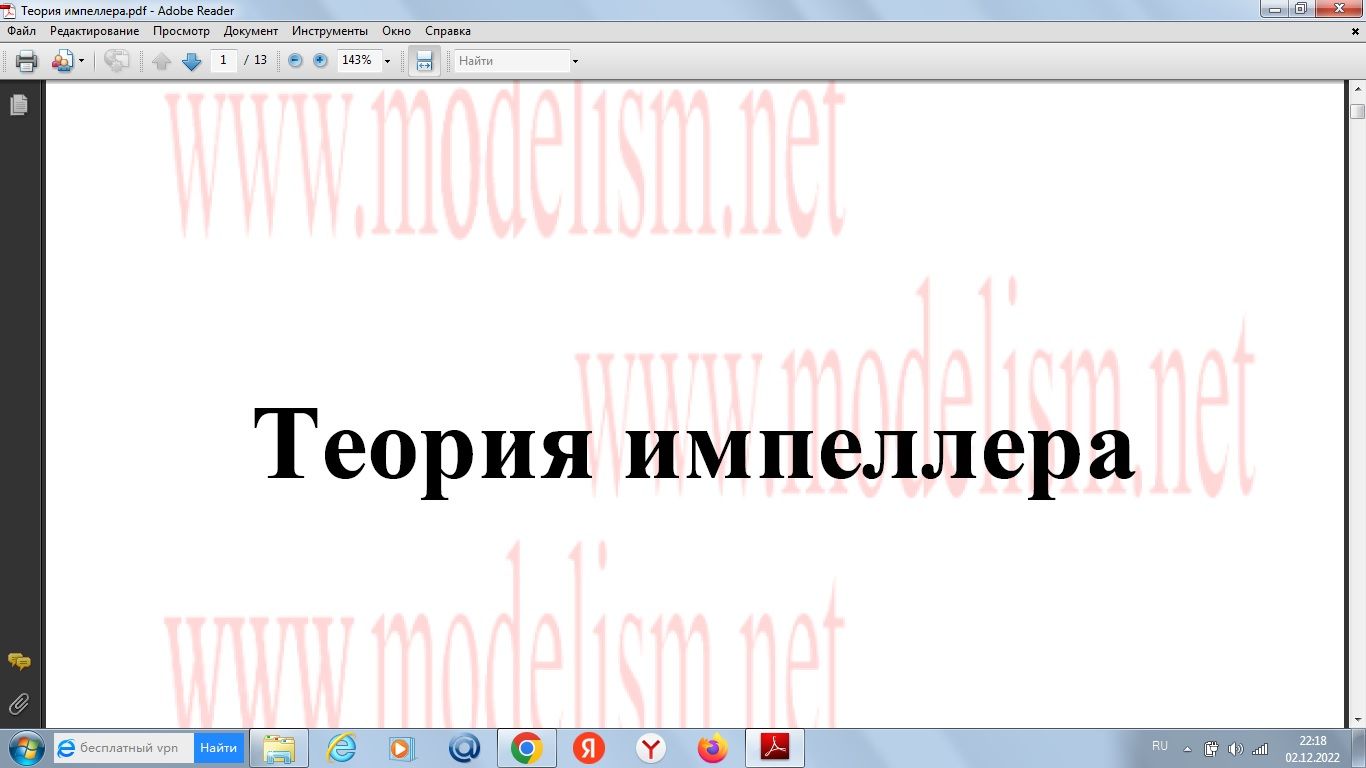Open the Документ menu
The image size is (1366, 768).
(x=251, y=31)
